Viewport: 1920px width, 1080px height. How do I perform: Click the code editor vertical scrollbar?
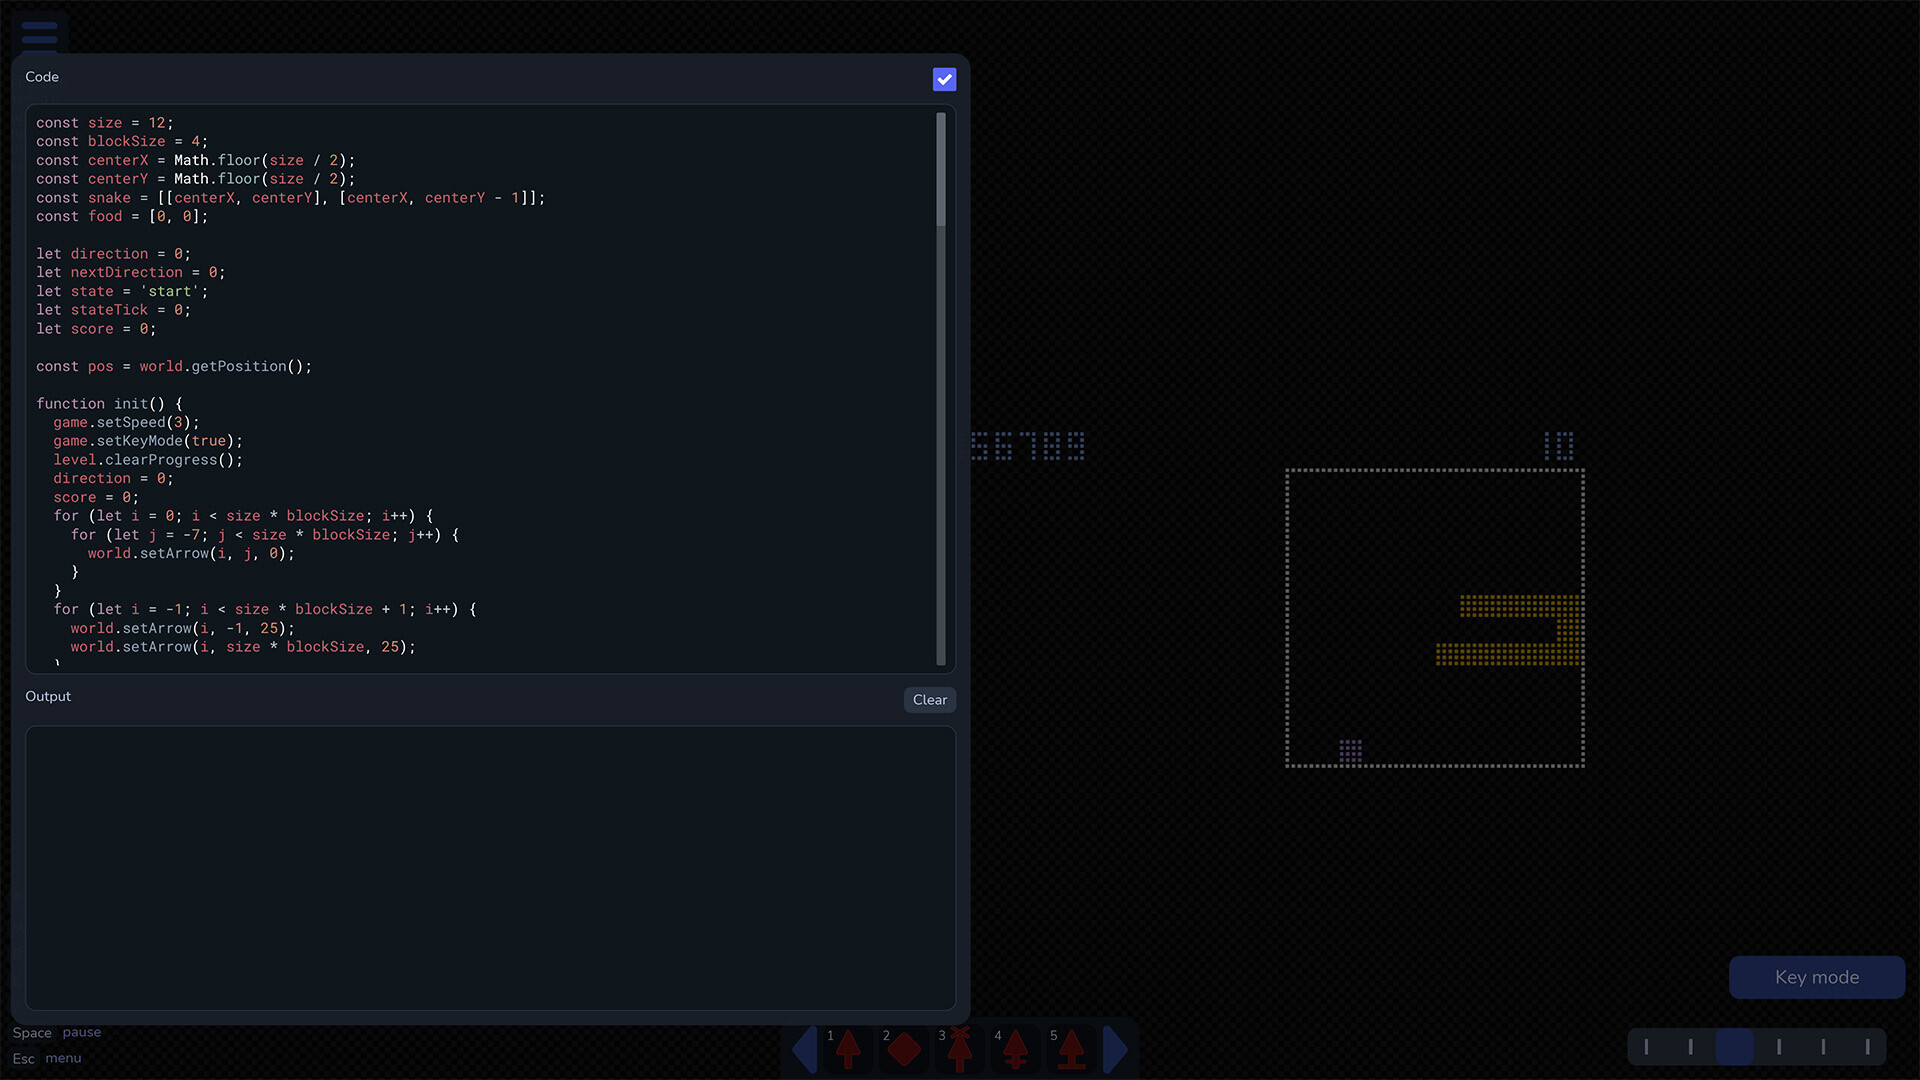click(x=940, y=388)
